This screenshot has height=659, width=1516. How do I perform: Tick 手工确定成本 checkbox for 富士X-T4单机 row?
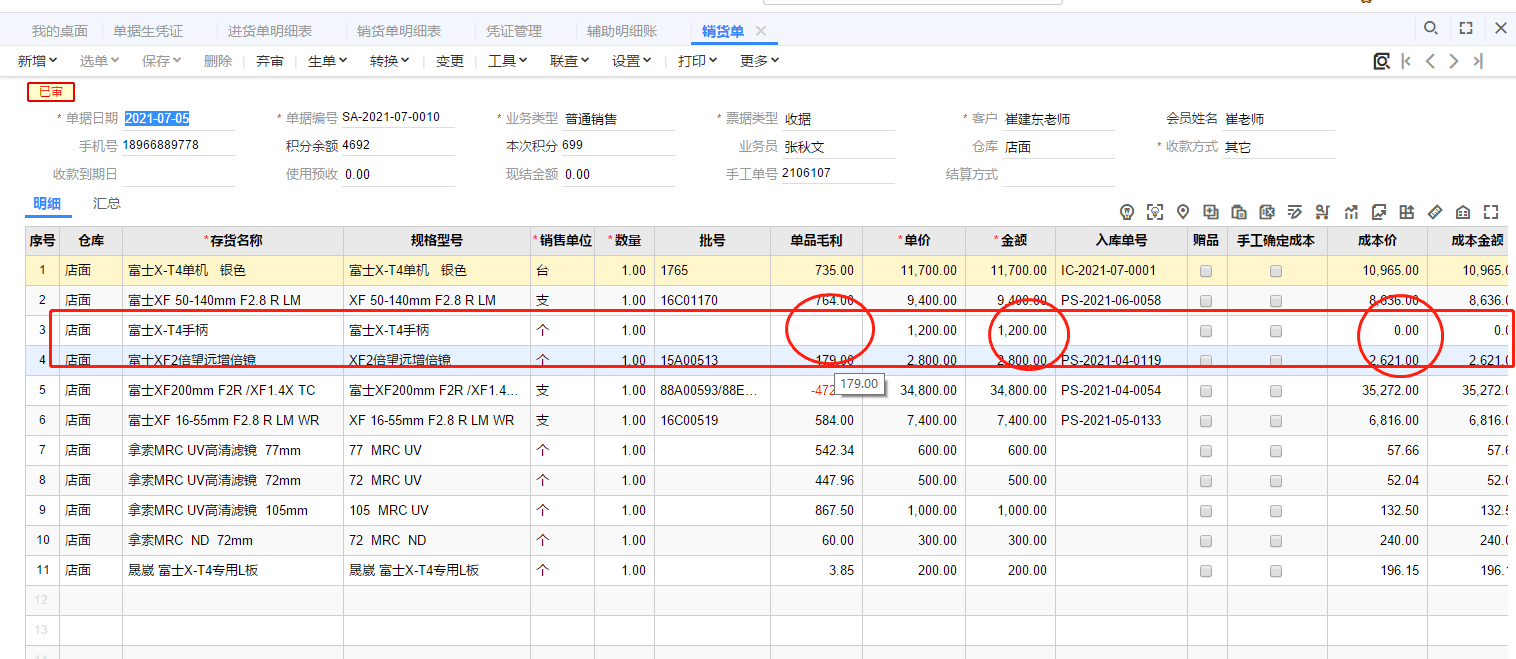pos(1276,271)
